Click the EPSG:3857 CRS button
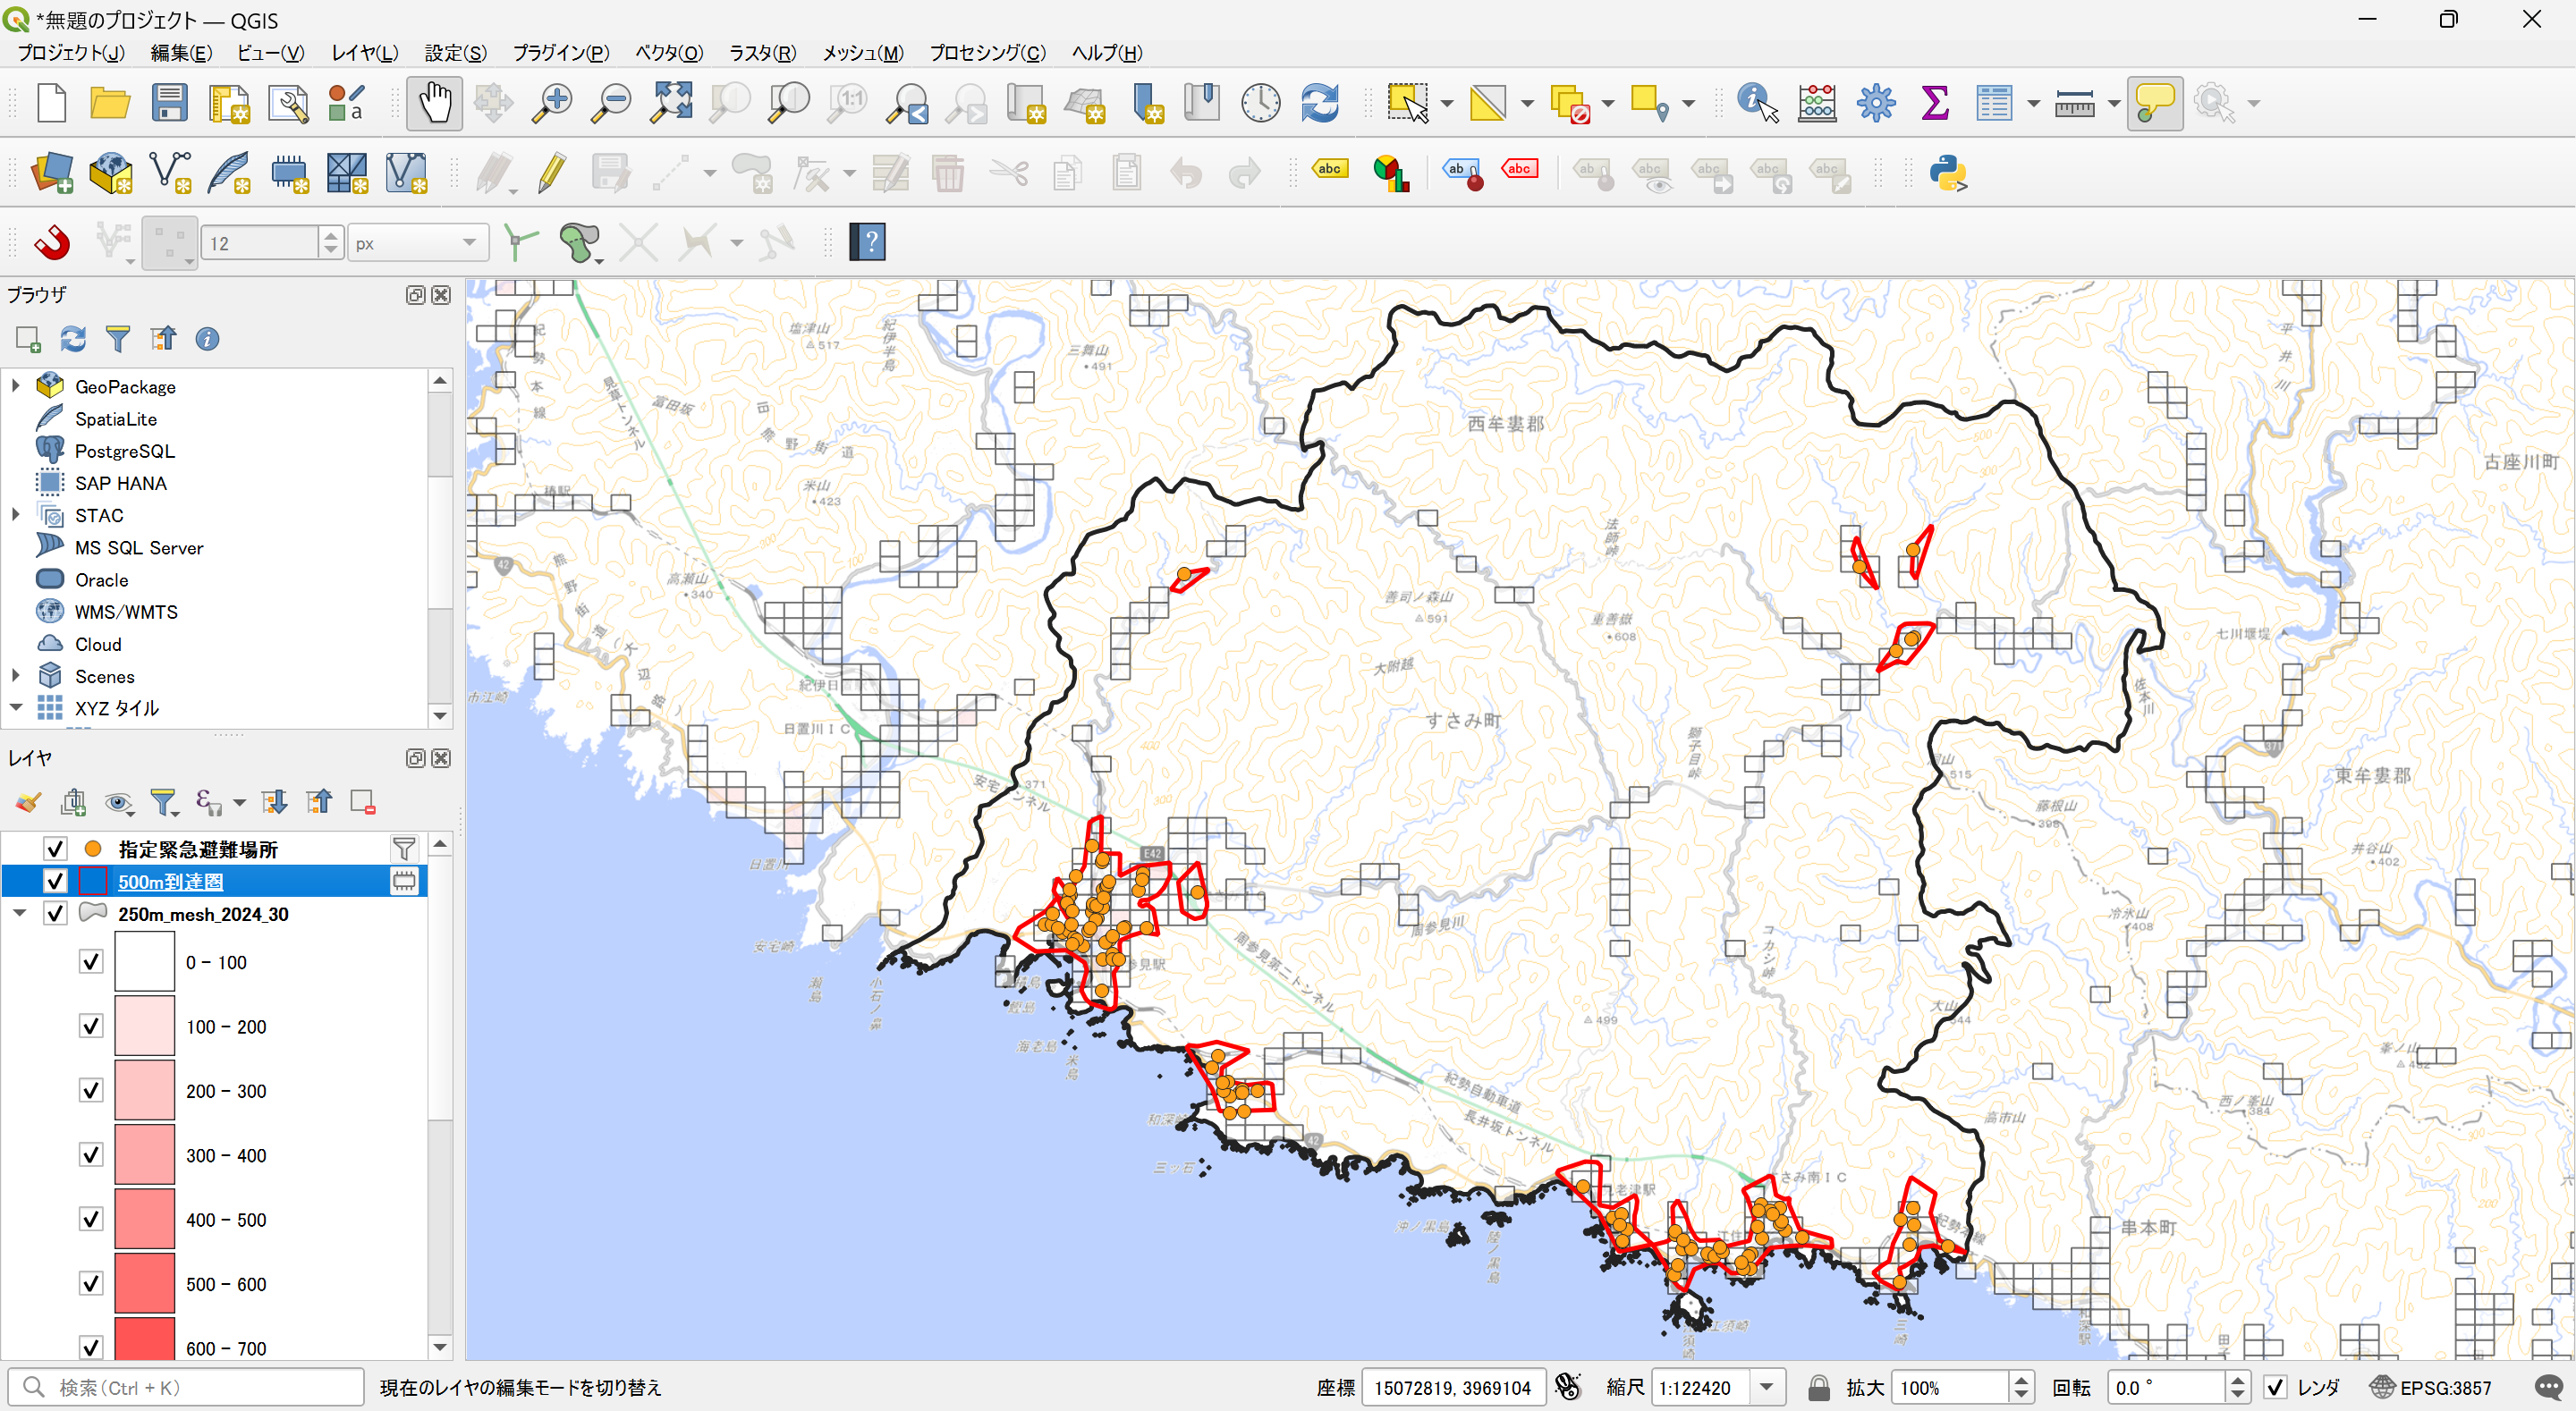The image size is (2576, 1411). [x=2432, y=1387]
